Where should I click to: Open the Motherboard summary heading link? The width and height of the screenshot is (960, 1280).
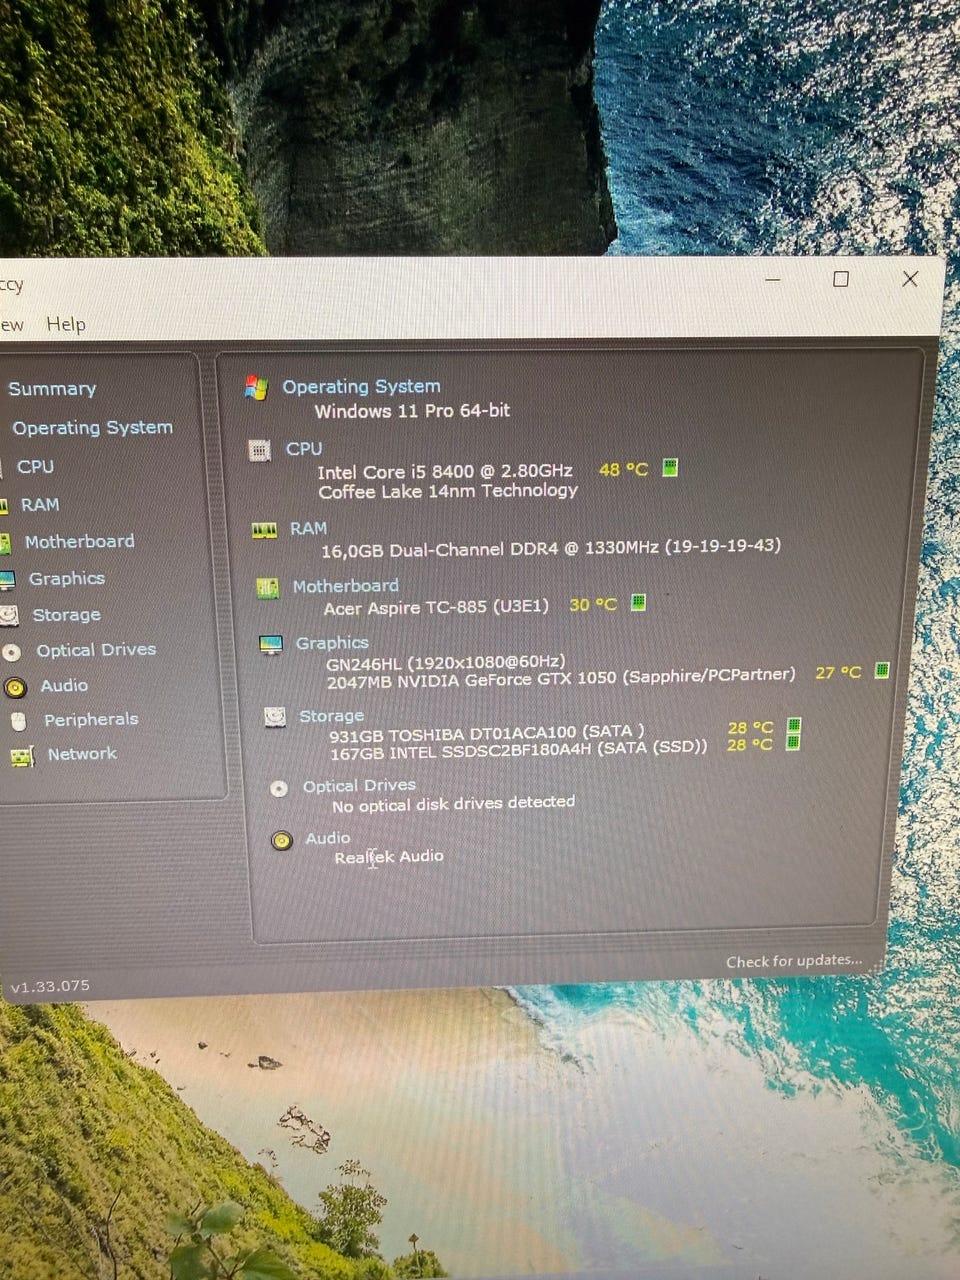point(346,586)
